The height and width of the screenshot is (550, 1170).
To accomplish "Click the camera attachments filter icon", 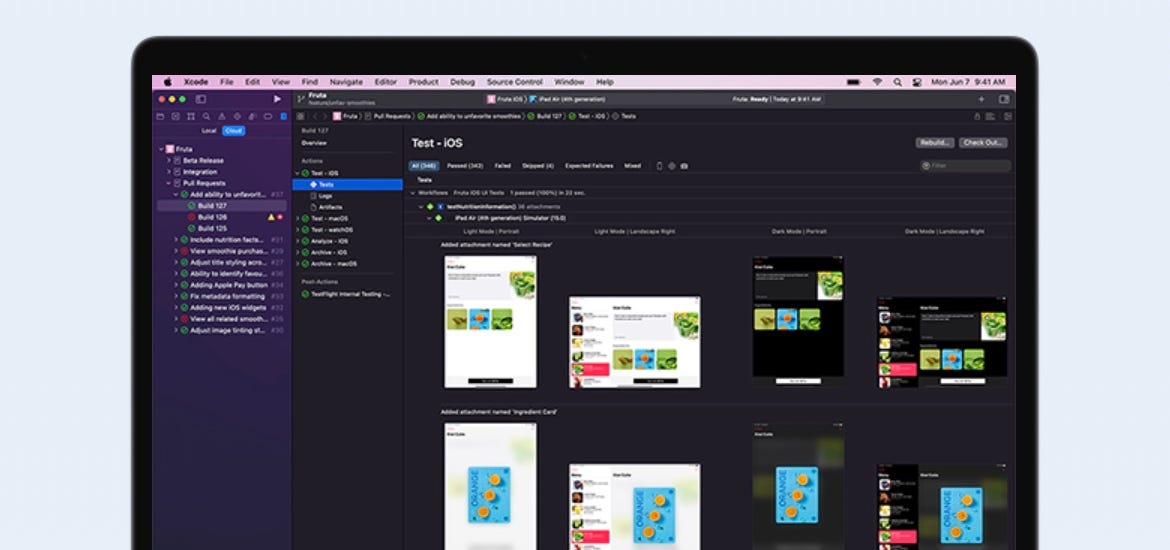I will (684, 166).
